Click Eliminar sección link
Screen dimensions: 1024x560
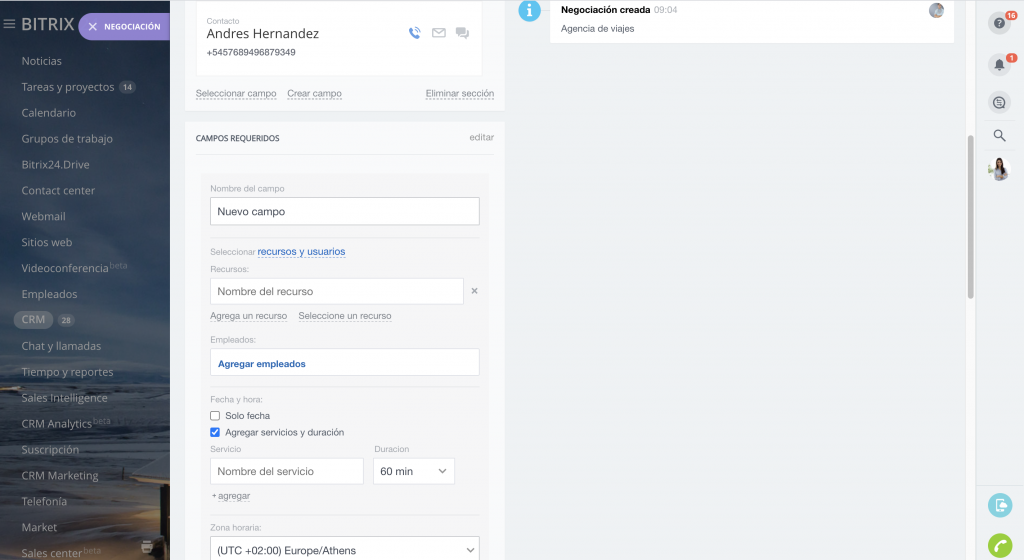tap(459, 94)
